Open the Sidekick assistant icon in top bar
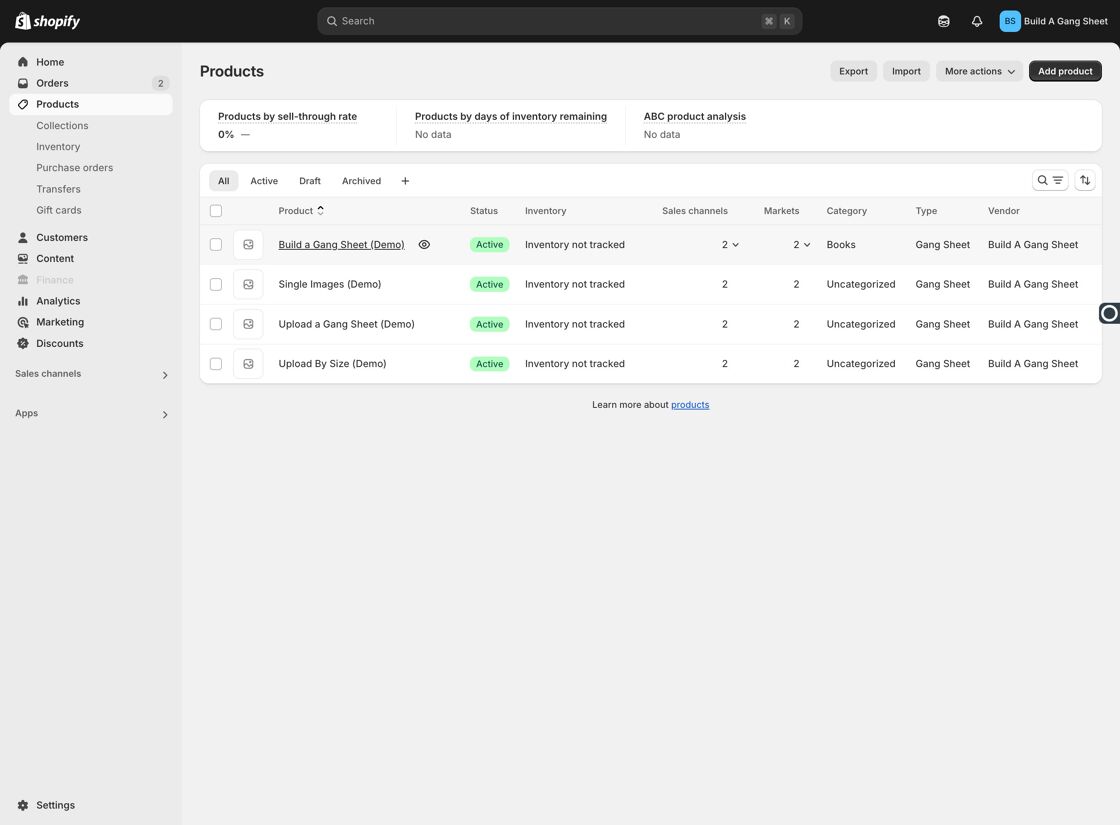 pos(944,21)
